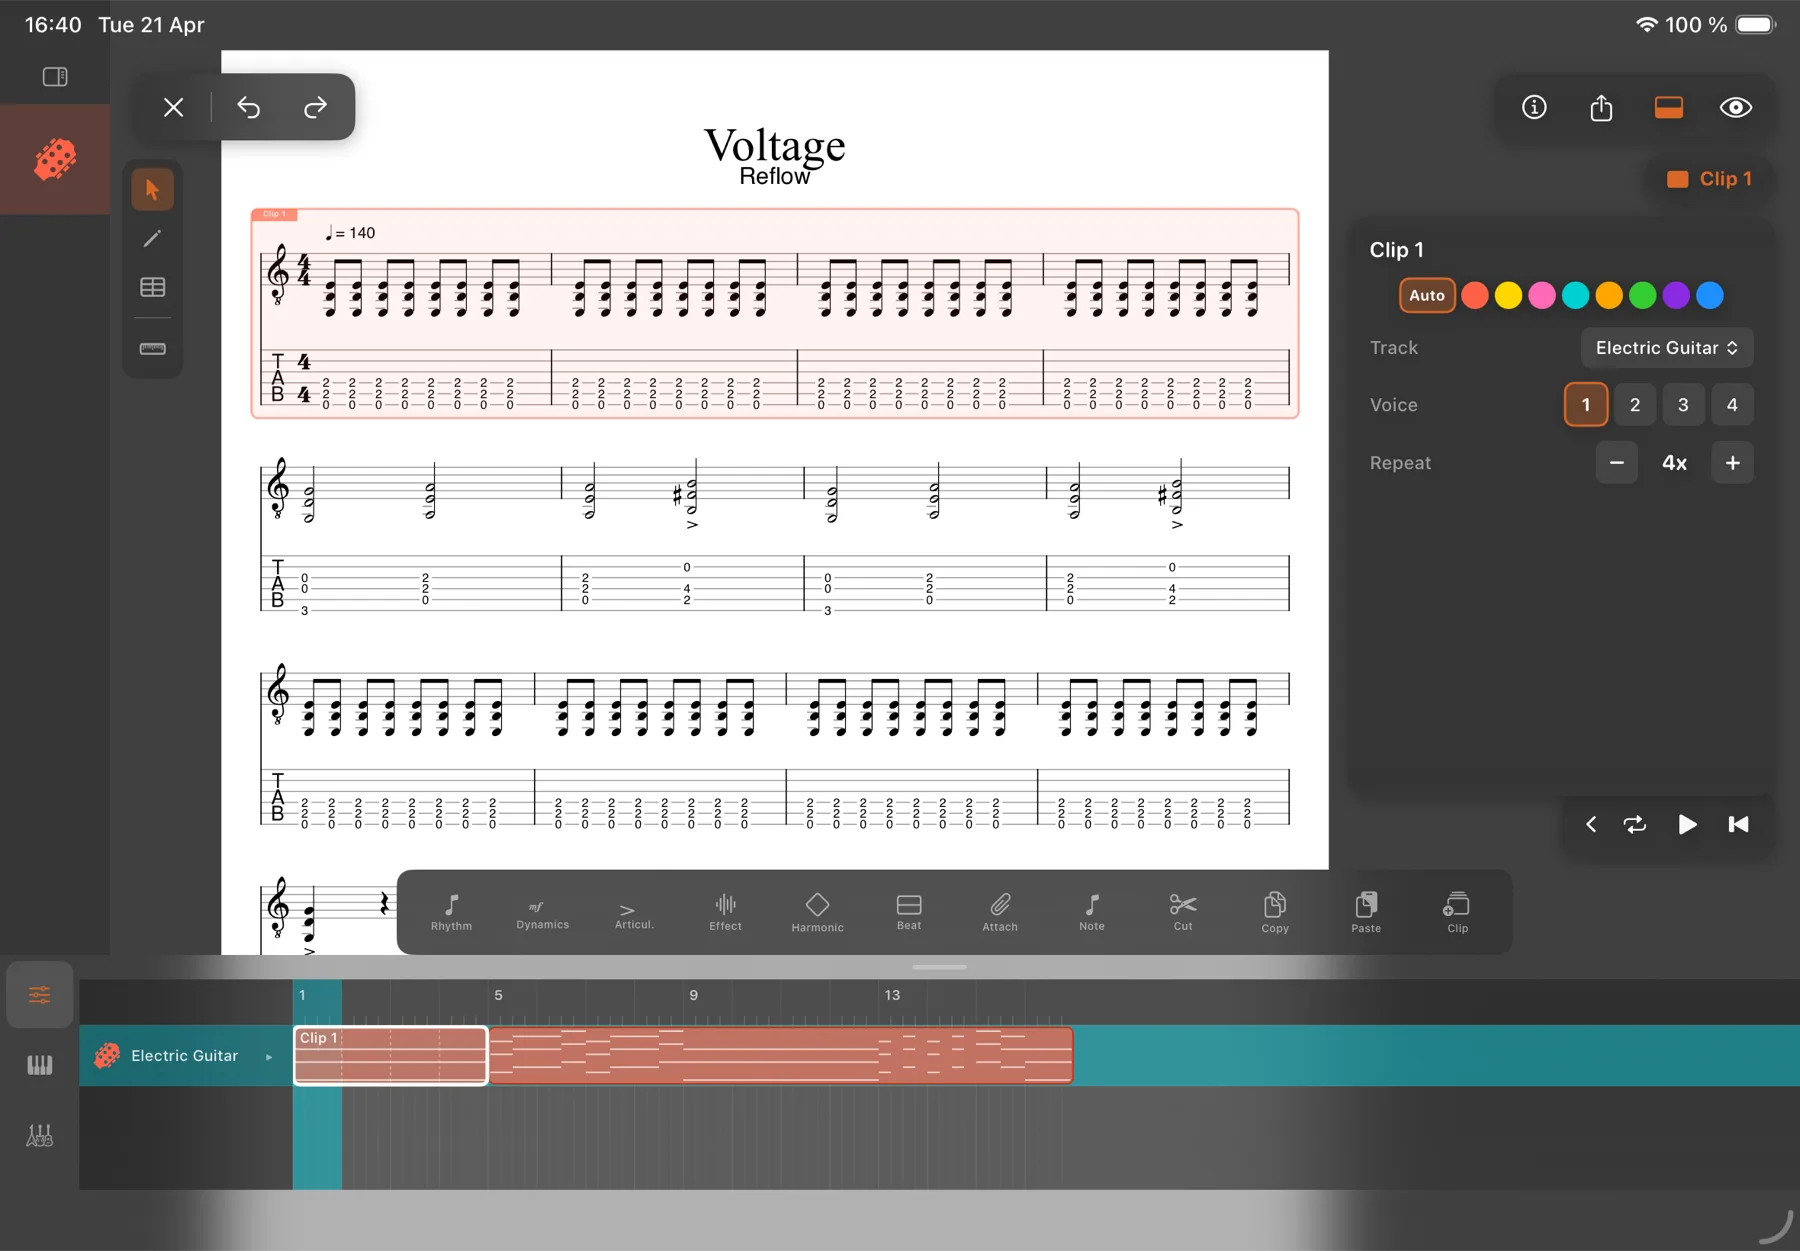Viewport: 1800px width, 1251px height.
Task: Choose the orange colour swatch
Action: (x=1609, y=295)
